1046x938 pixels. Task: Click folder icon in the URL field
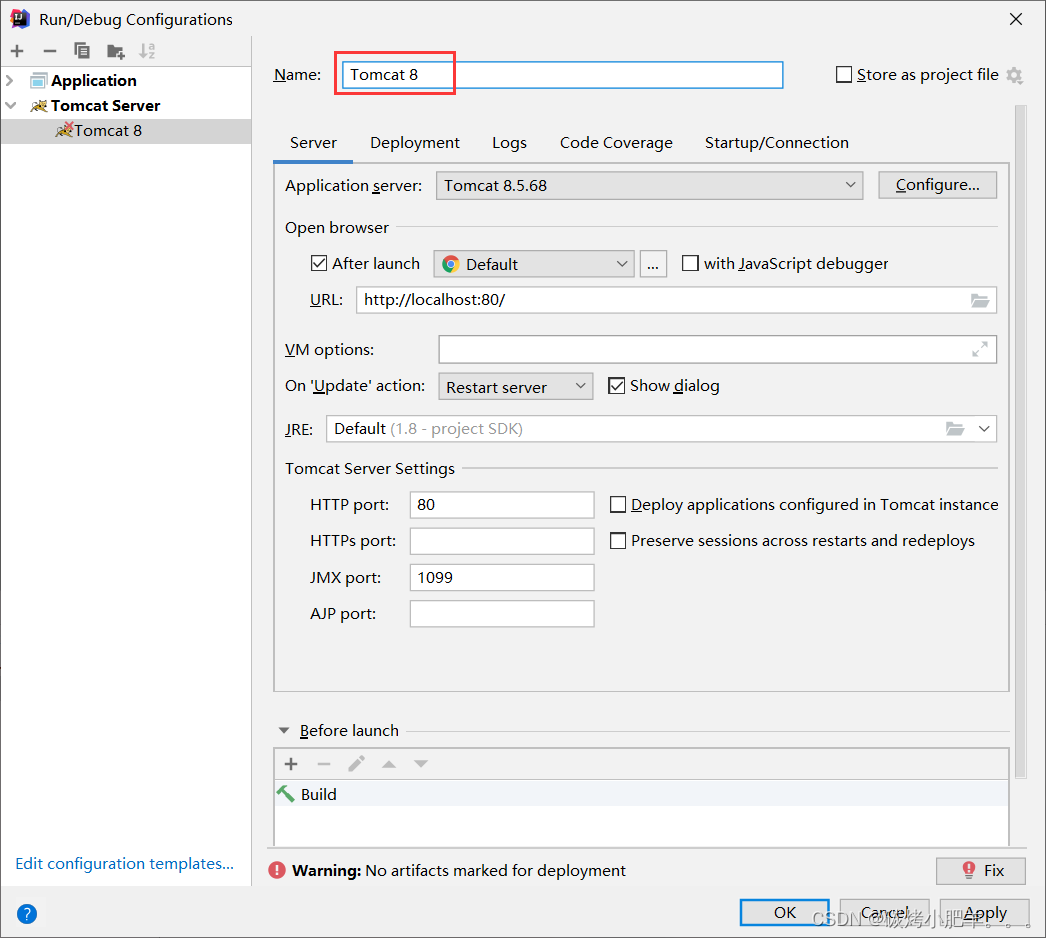[x=979, y=300]
